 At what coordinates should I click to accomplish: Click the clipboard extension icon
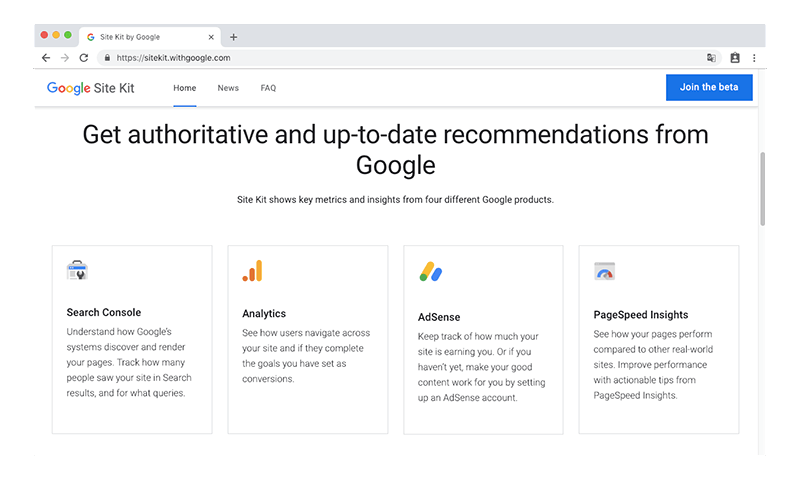pos(735,58)
